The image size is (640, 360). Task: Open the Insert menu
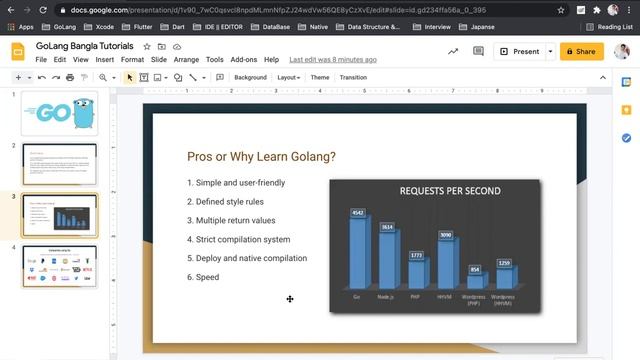[105, 60]
